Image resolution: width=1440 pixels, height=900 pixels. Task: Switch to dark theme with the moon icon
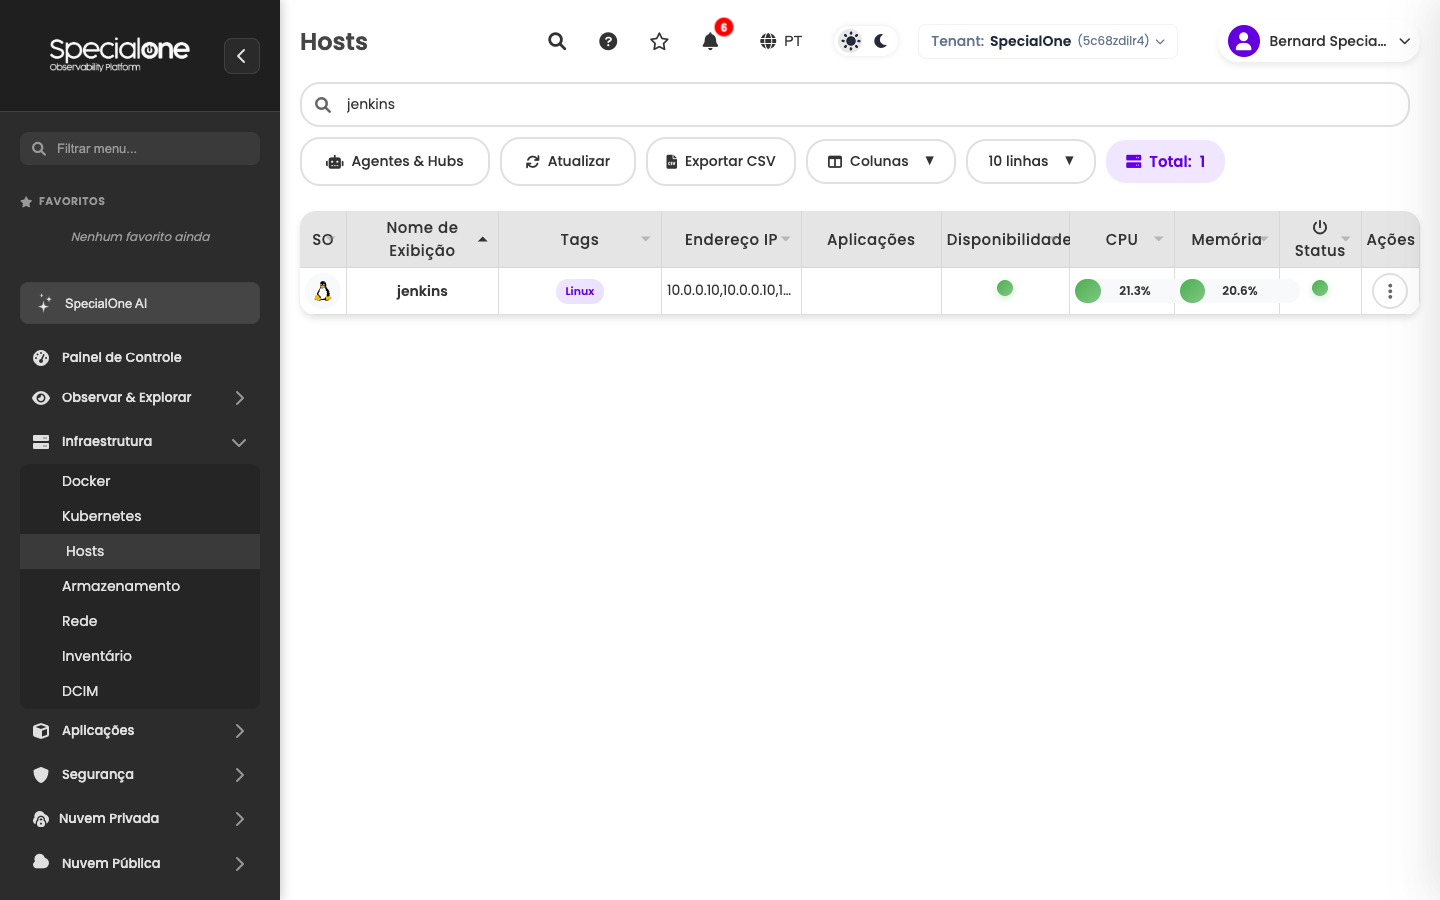[x=881, y=41]
